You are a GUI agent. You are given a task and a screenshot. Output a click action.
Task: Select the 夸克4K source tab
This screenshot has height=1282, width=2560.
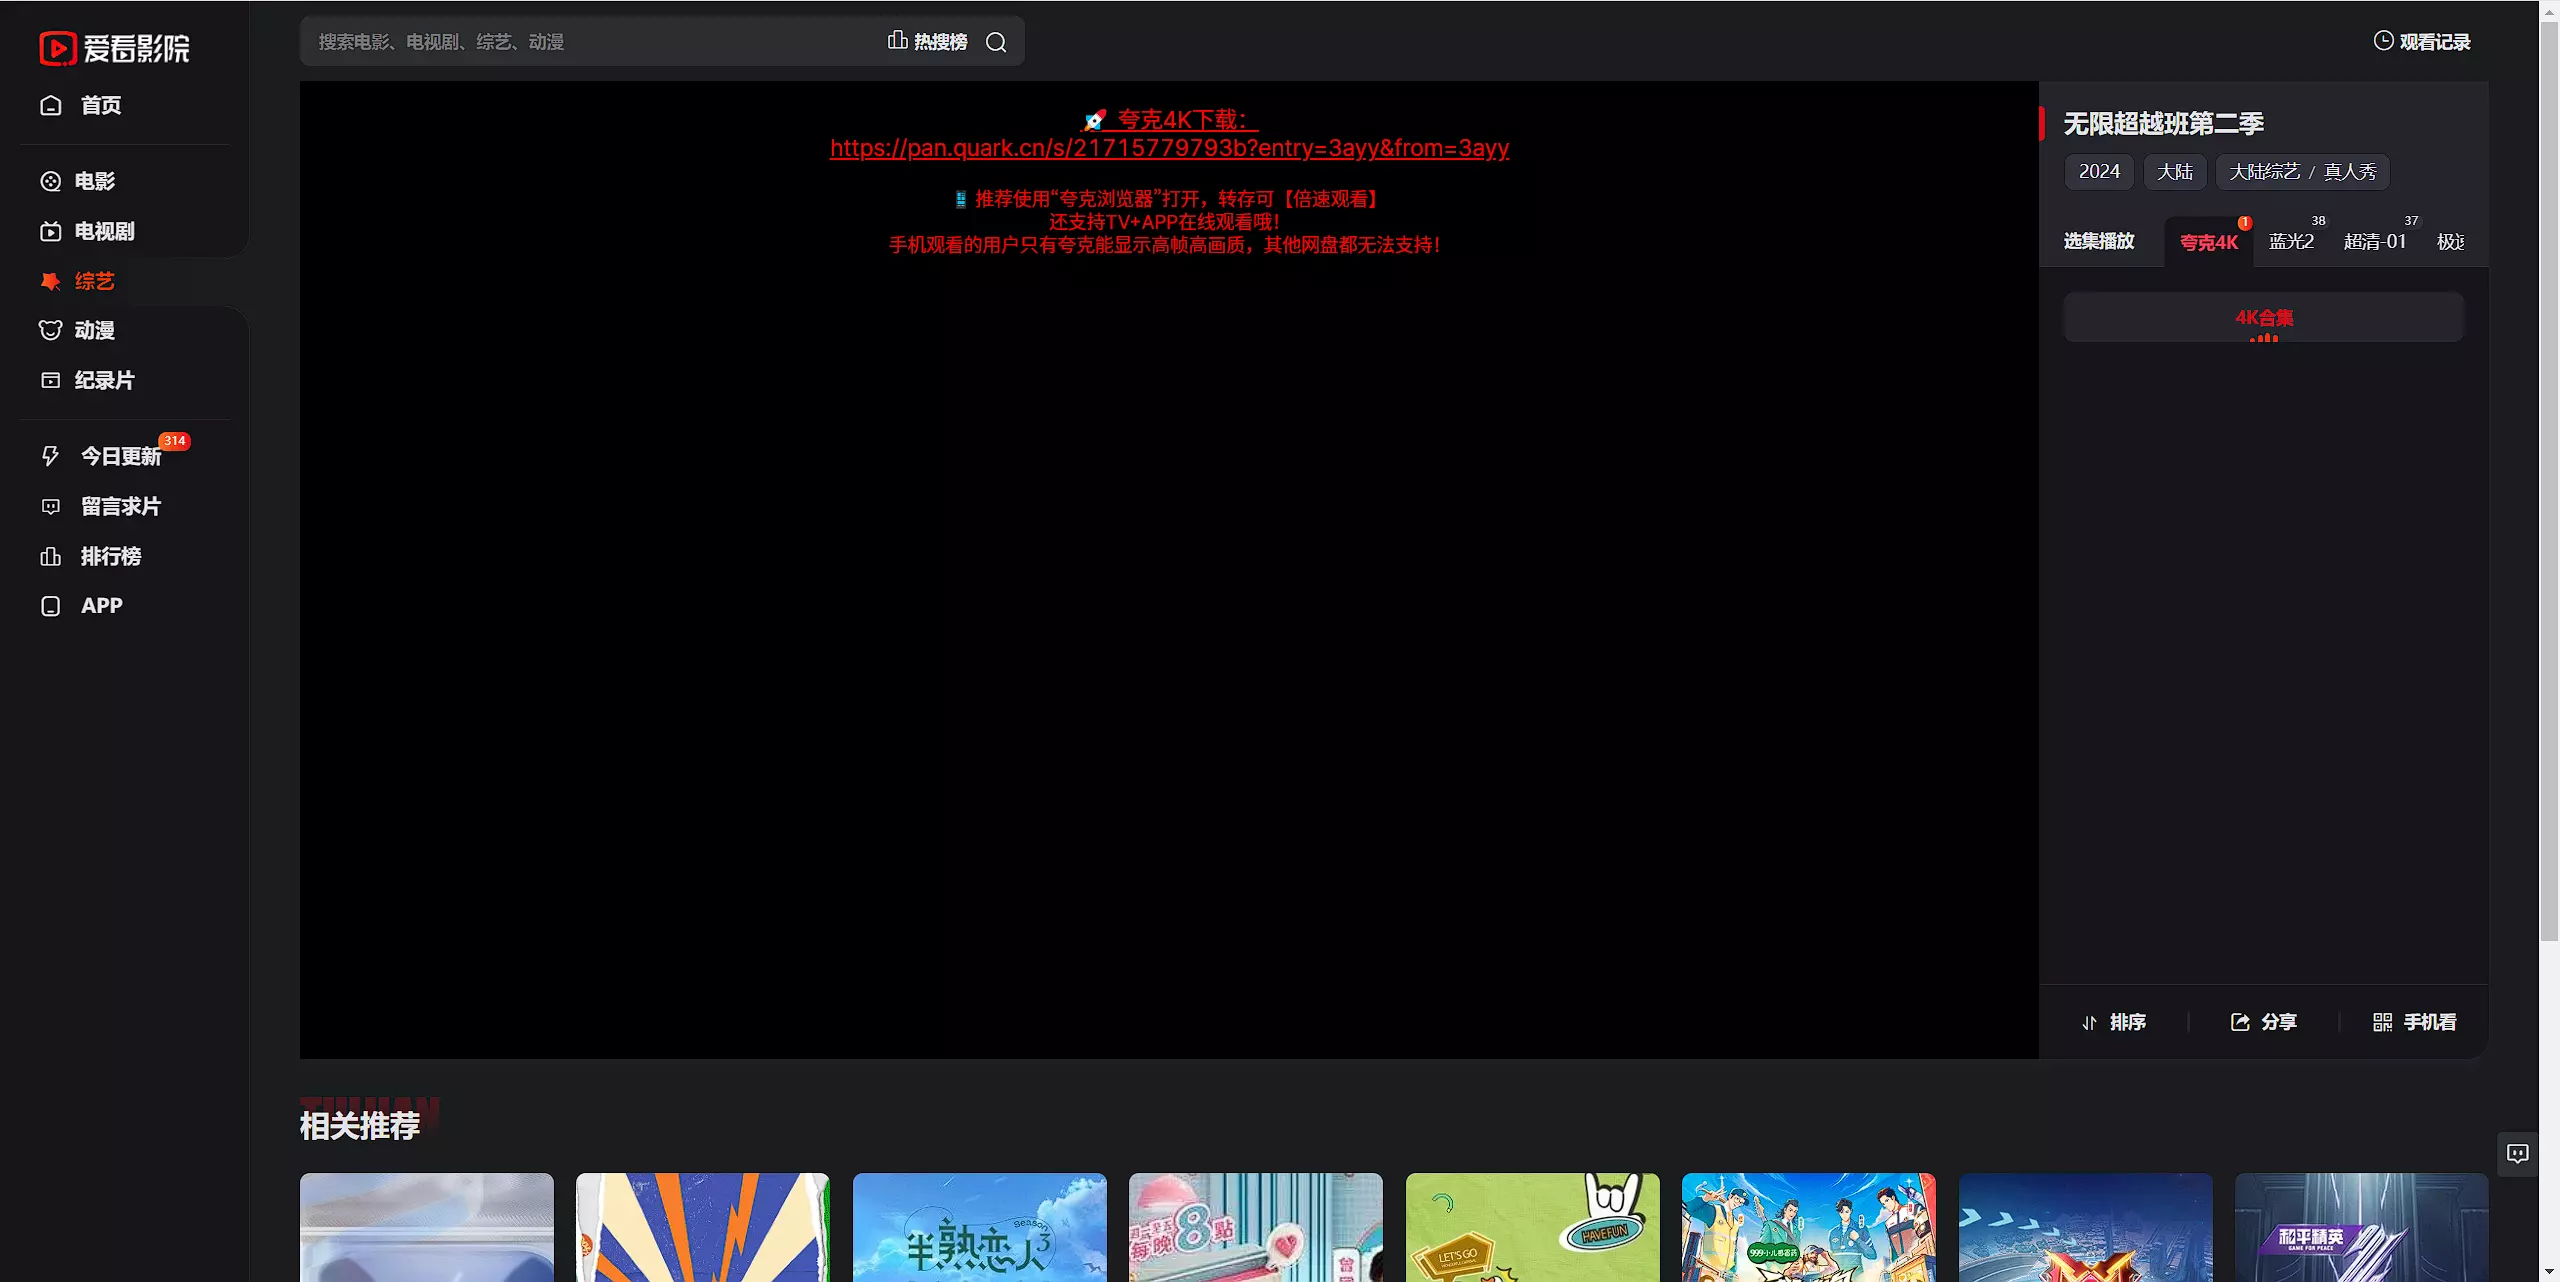[2208, 242]
